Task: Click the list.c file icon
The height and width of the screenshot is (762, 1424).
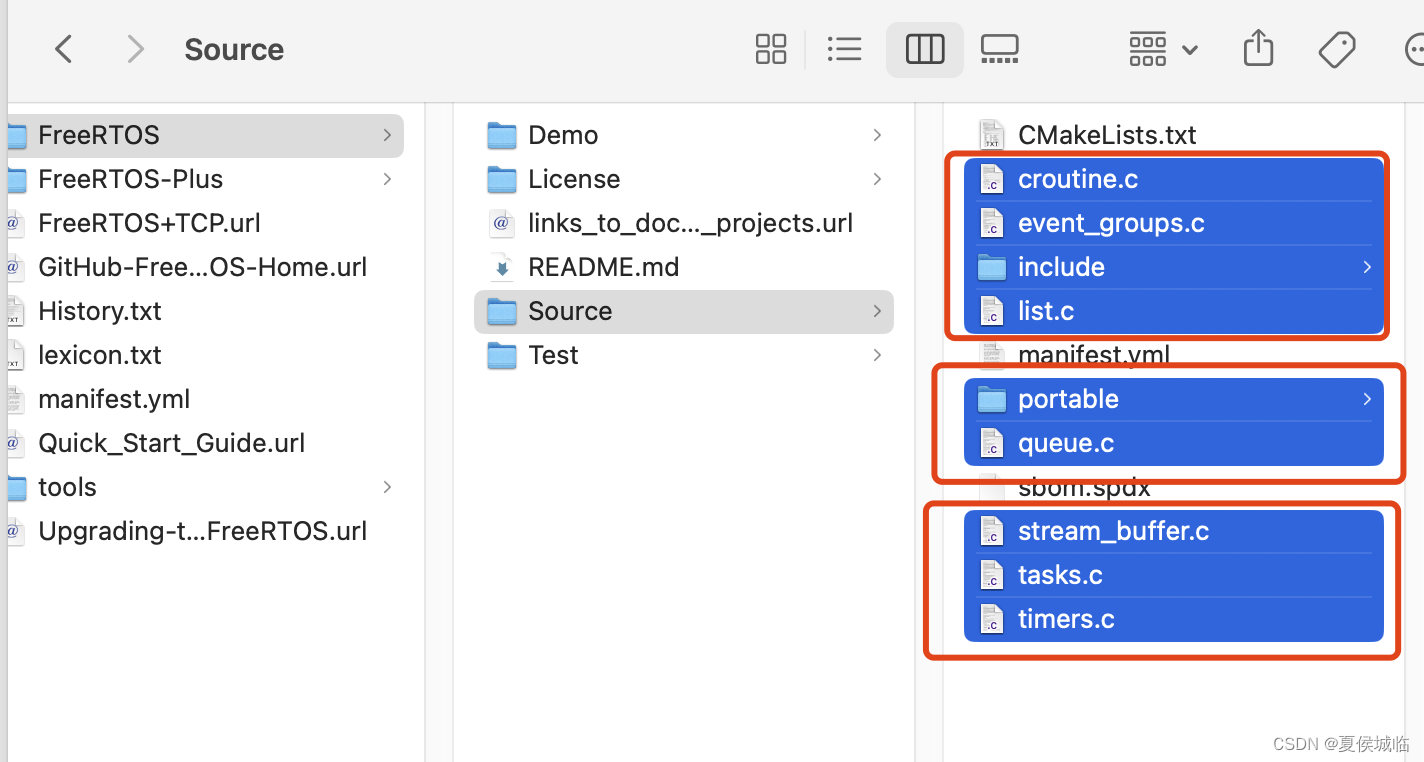Action: [991, 311]
